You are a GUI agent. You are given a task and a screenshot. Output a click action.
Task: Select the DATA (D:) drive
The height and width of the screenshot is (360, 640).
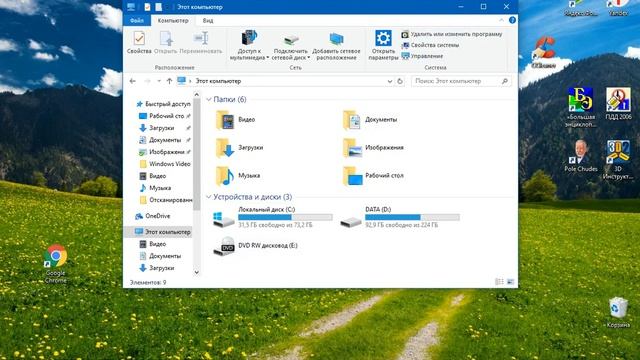[400, 217]
